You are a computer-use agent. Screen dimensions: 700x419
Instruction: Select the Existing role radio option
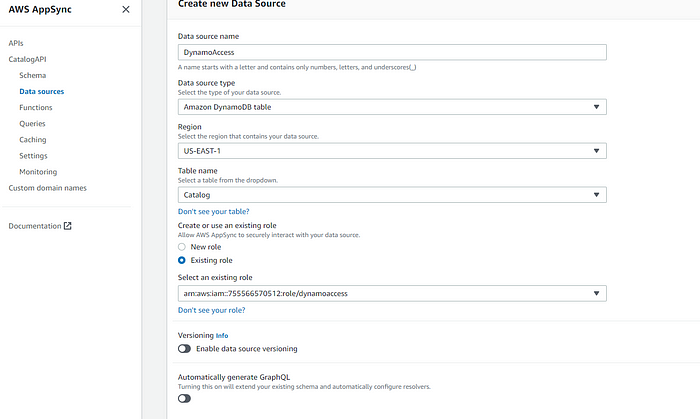pyautogui.click(x=182, y=259)
